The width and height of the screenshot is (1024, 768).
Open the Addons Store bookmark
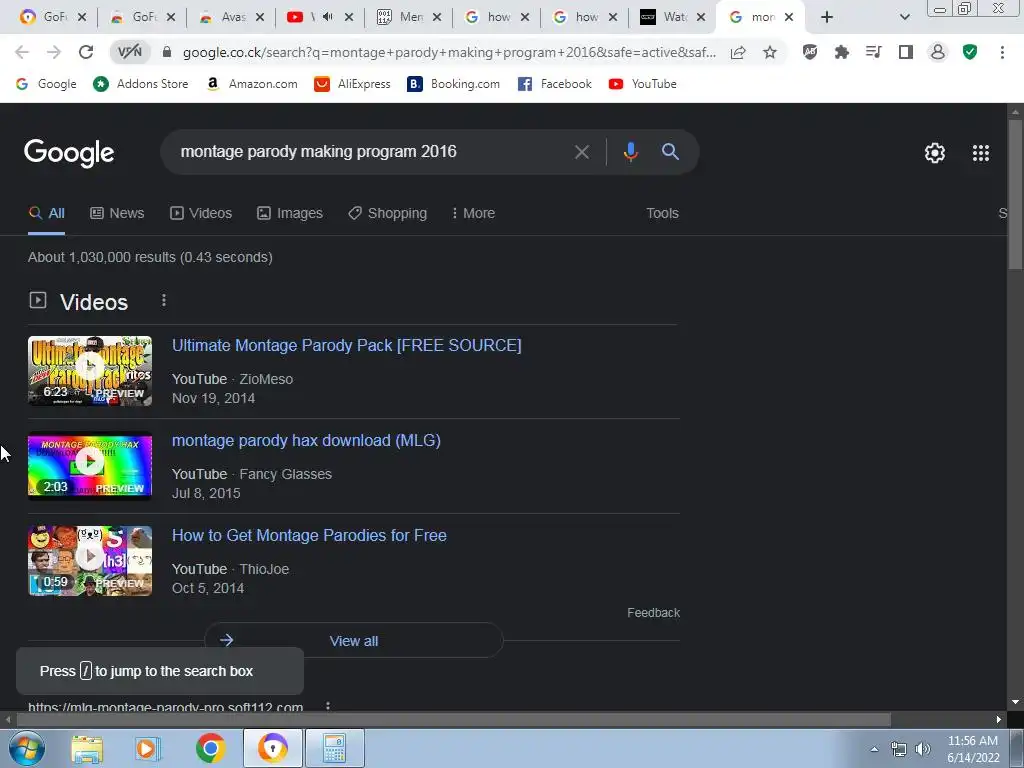coord(140,84)
